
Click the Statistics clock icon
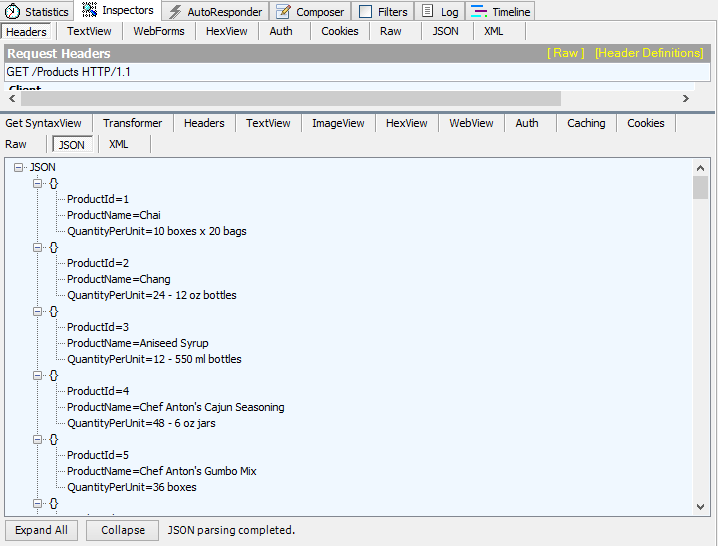click(x=13, y=12)
